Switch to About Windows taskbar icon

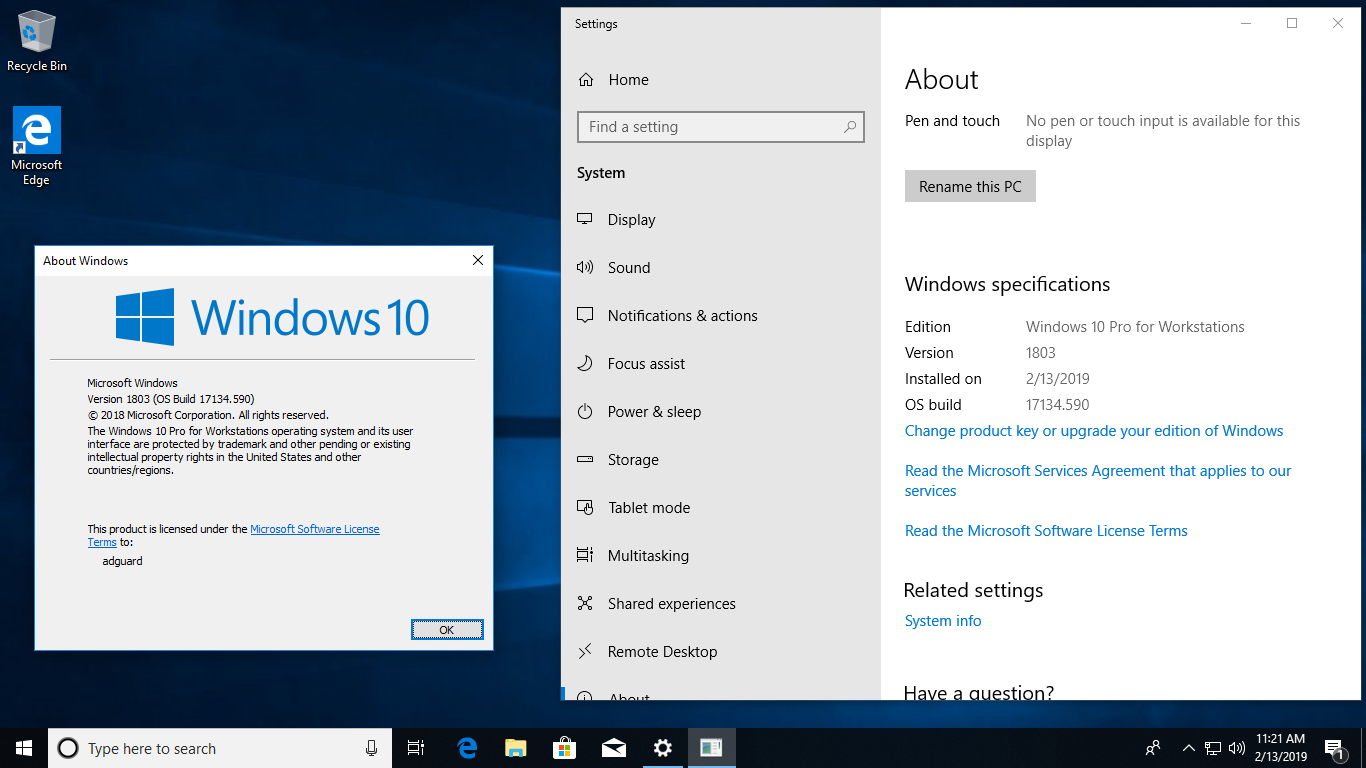pos(712,748)
